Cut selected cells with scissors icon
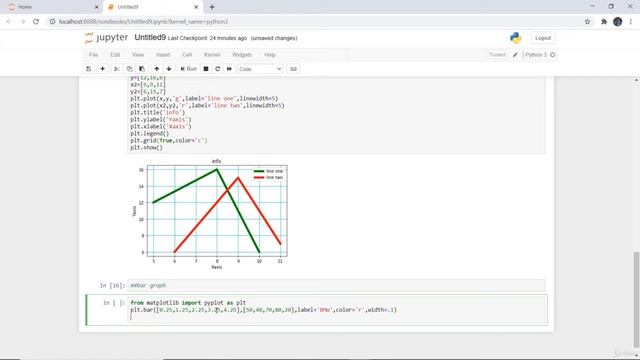 pos(117,69)
